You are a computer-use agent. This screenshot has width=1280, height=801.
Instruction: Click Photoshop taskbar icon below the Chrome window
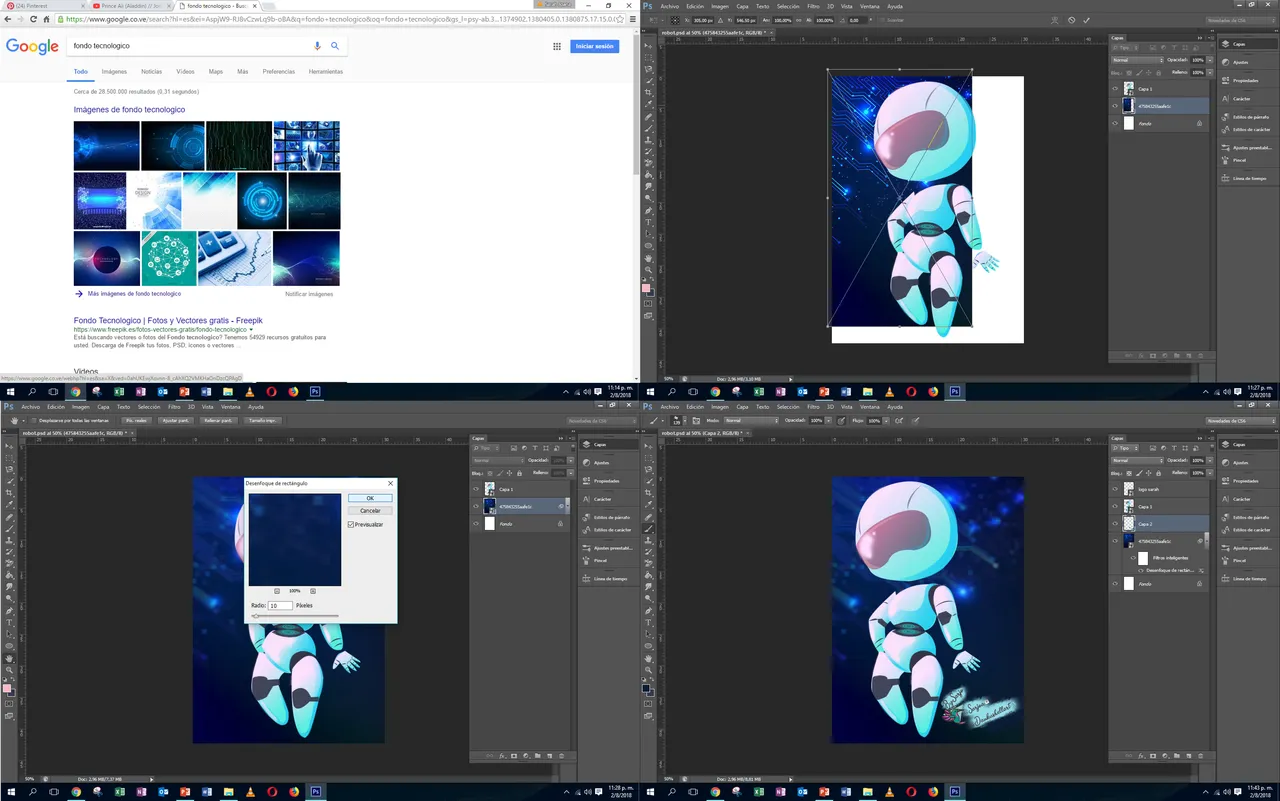tap(315, 392)
